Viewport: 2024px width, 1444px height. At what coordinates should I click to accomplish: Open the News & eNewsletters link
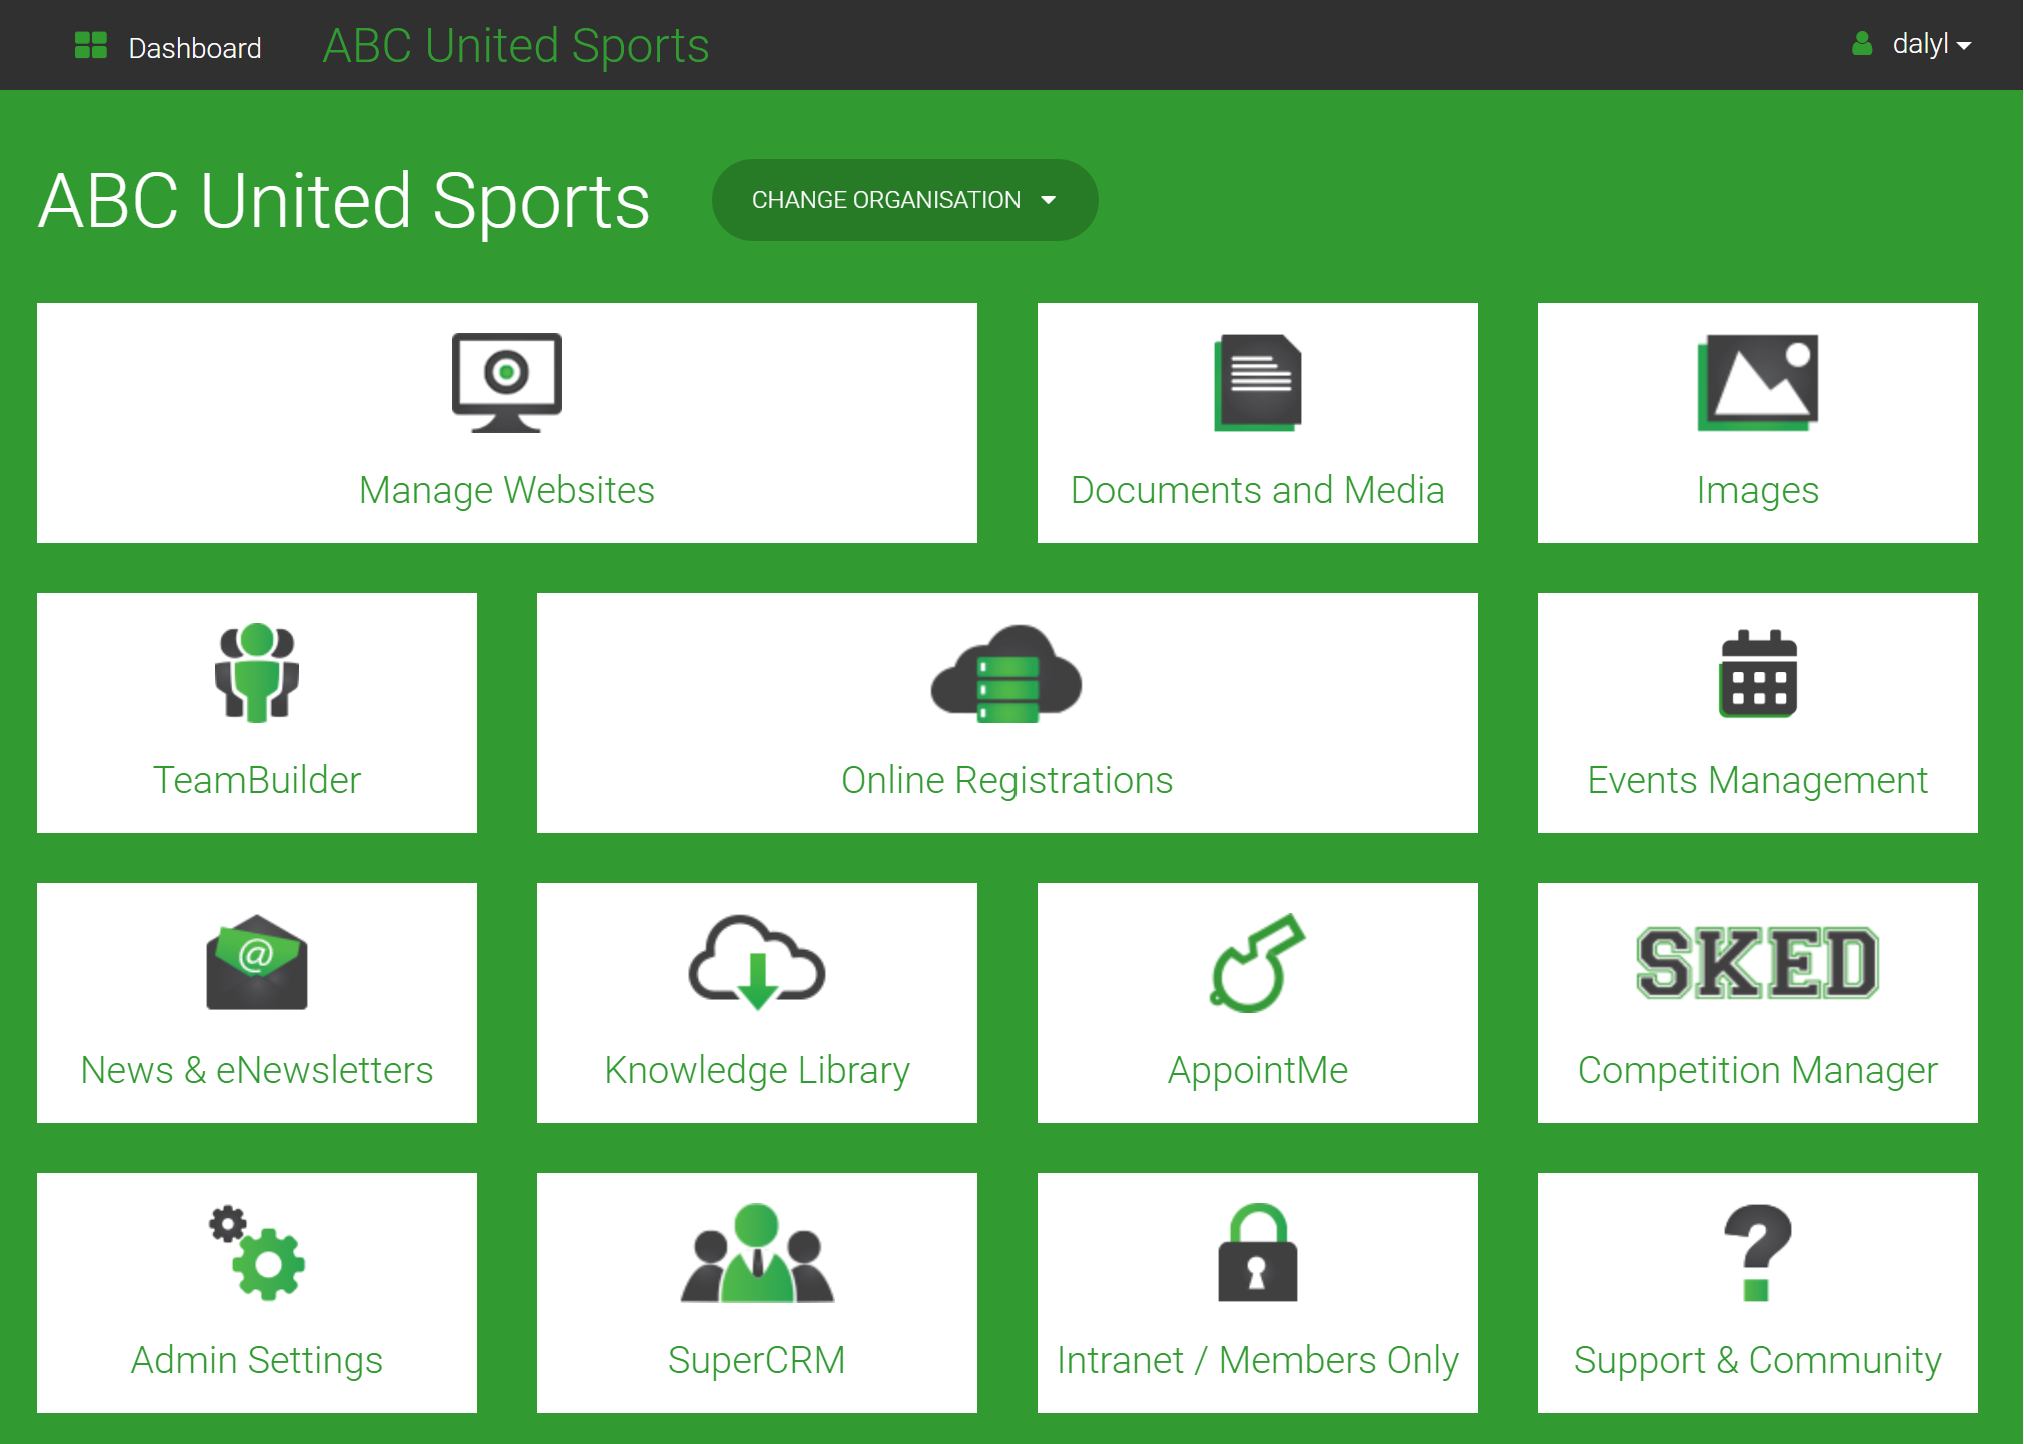(257, 1070)
